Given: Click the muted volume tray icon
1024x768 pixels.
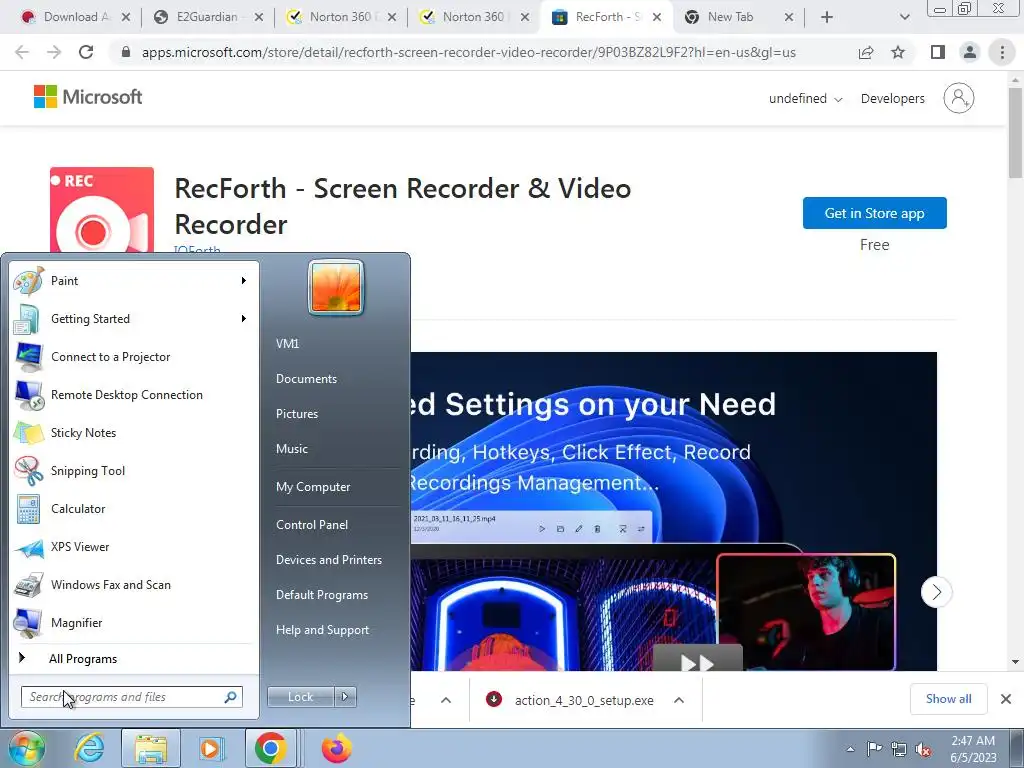Looking at the screenshot, I should click(923, 749).
